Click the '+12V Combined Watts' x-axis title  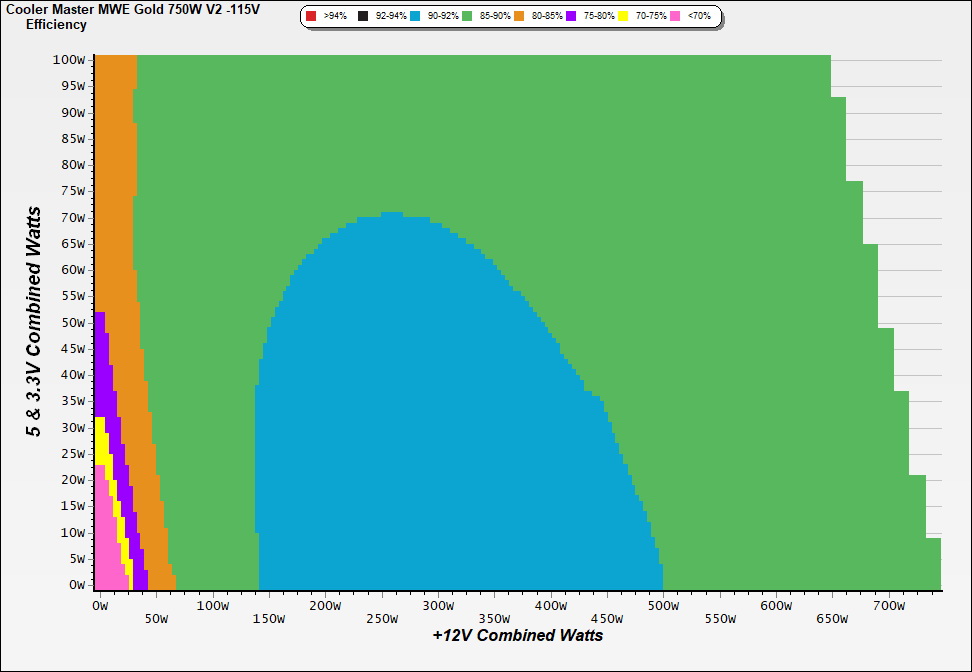pyautogui.click(x=518, y=635)
